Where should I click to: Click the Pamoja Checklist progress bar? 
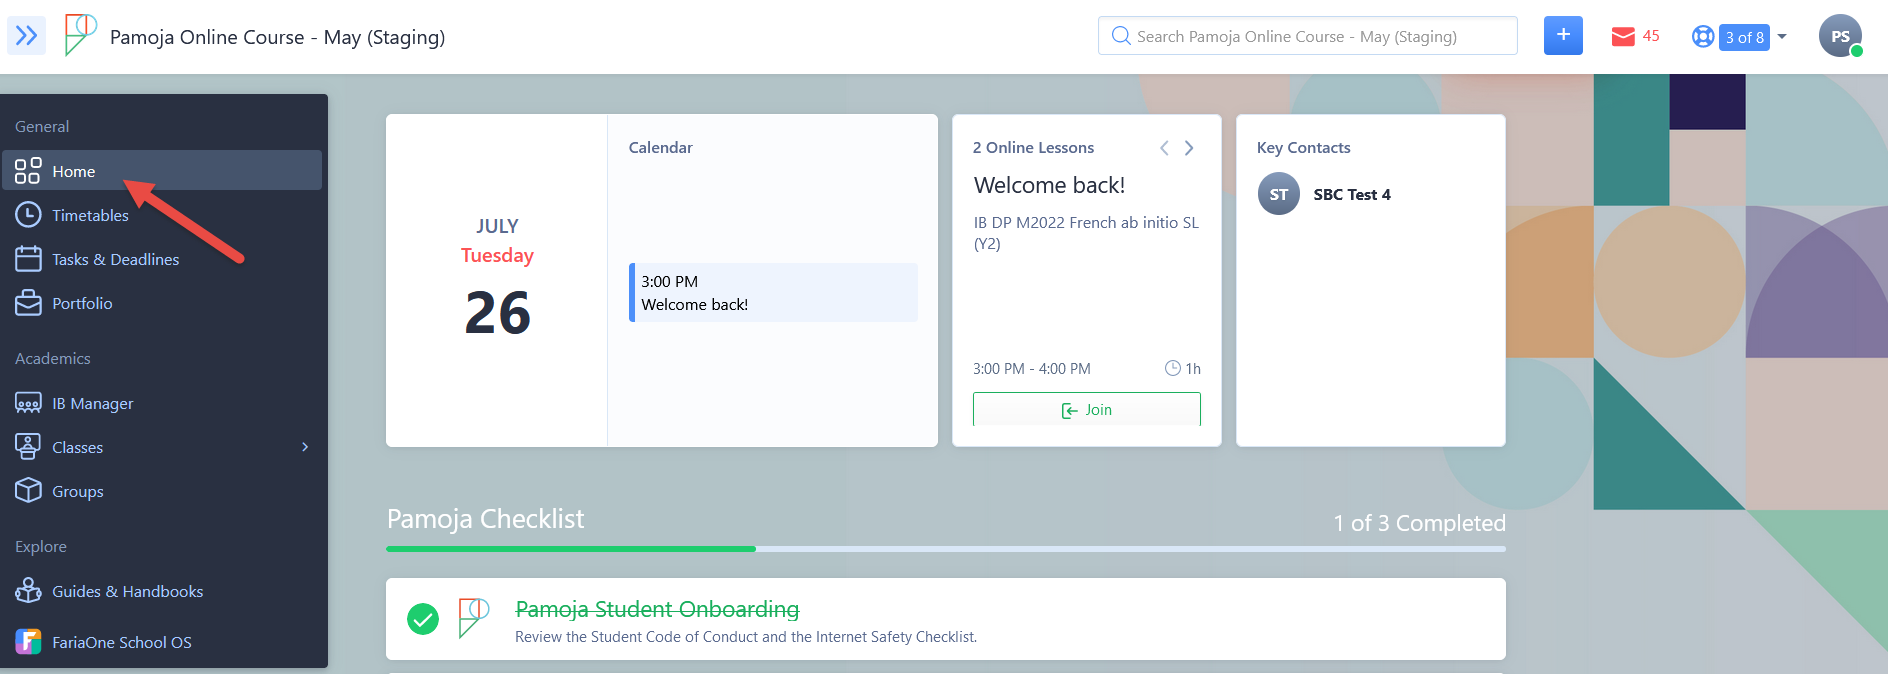tap(946, 549)
